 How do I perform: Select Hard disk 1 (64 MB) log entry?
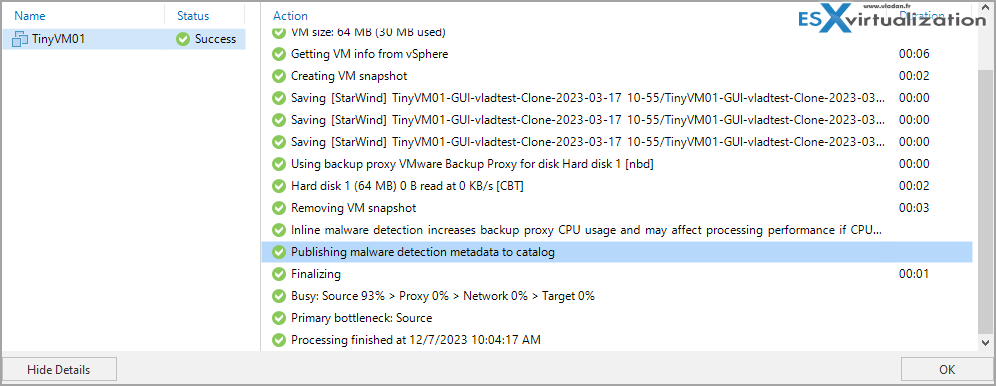(617, 186)
